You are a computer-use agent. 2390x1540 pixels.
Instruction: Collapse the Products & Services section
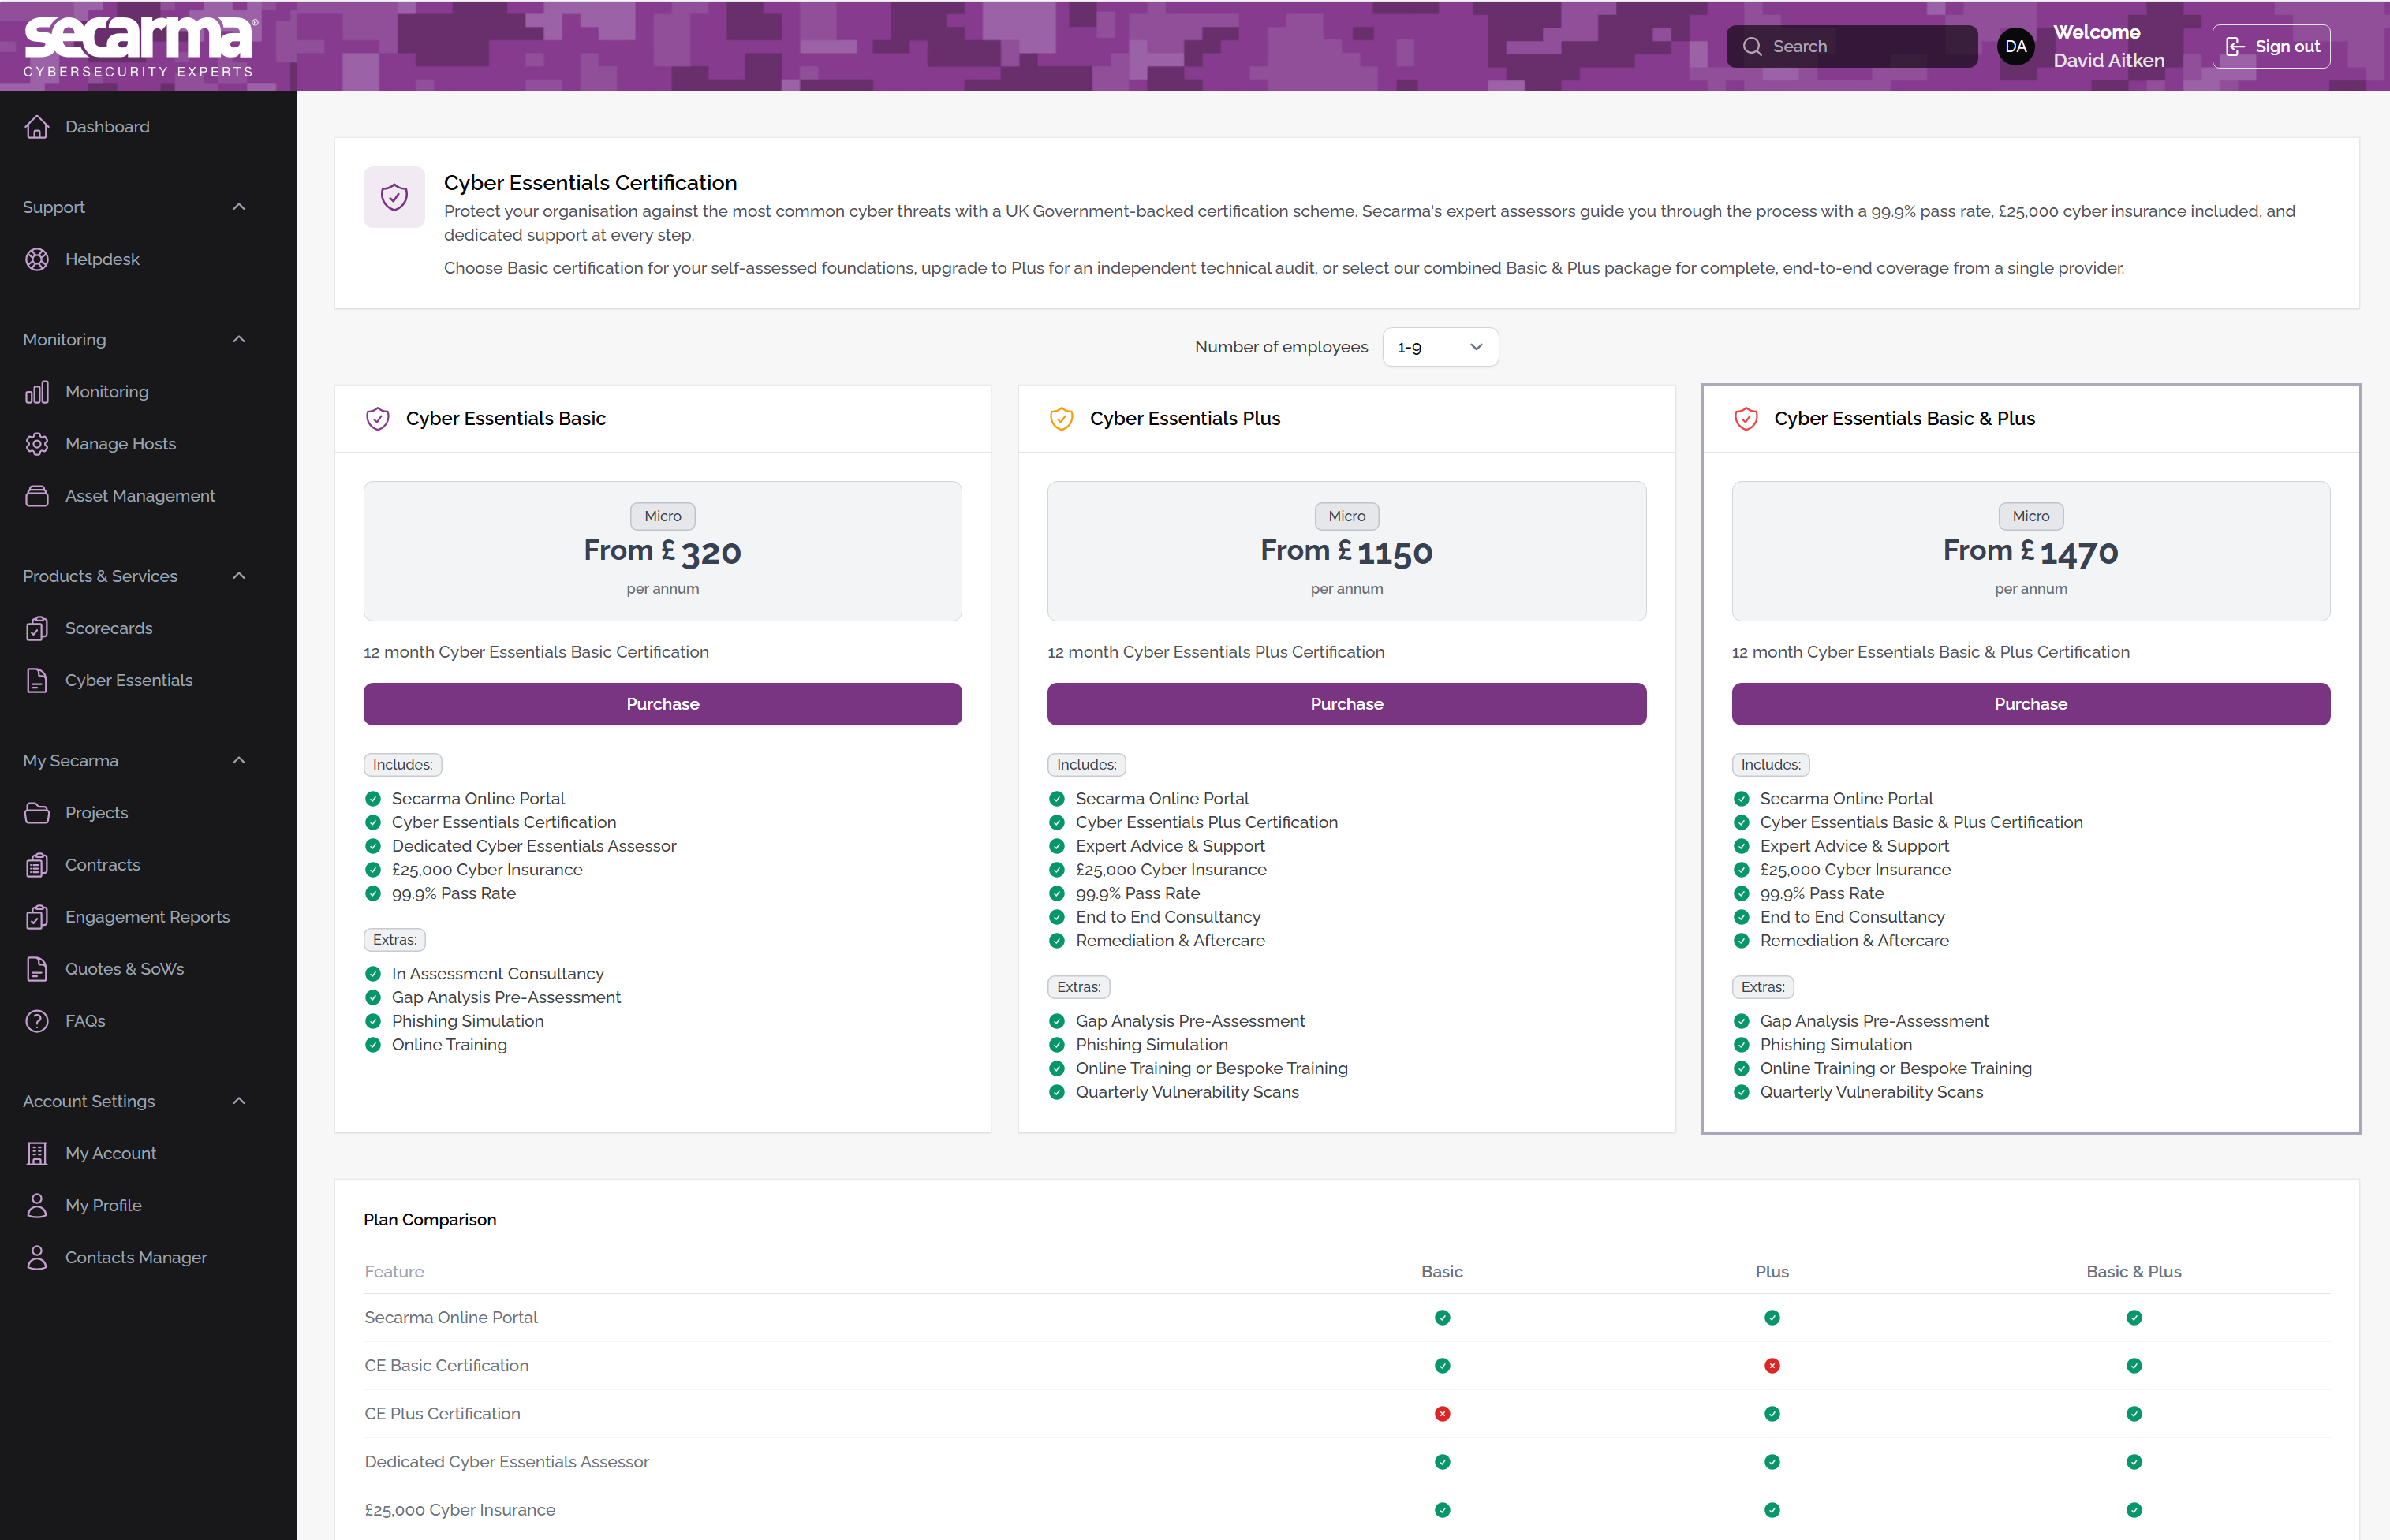click(x=239, y=576)
